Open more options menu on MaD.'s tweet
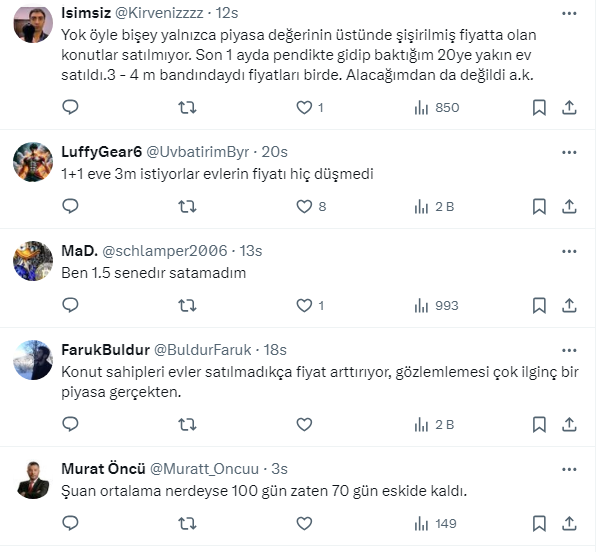608x552 pixels. (568, 249)
